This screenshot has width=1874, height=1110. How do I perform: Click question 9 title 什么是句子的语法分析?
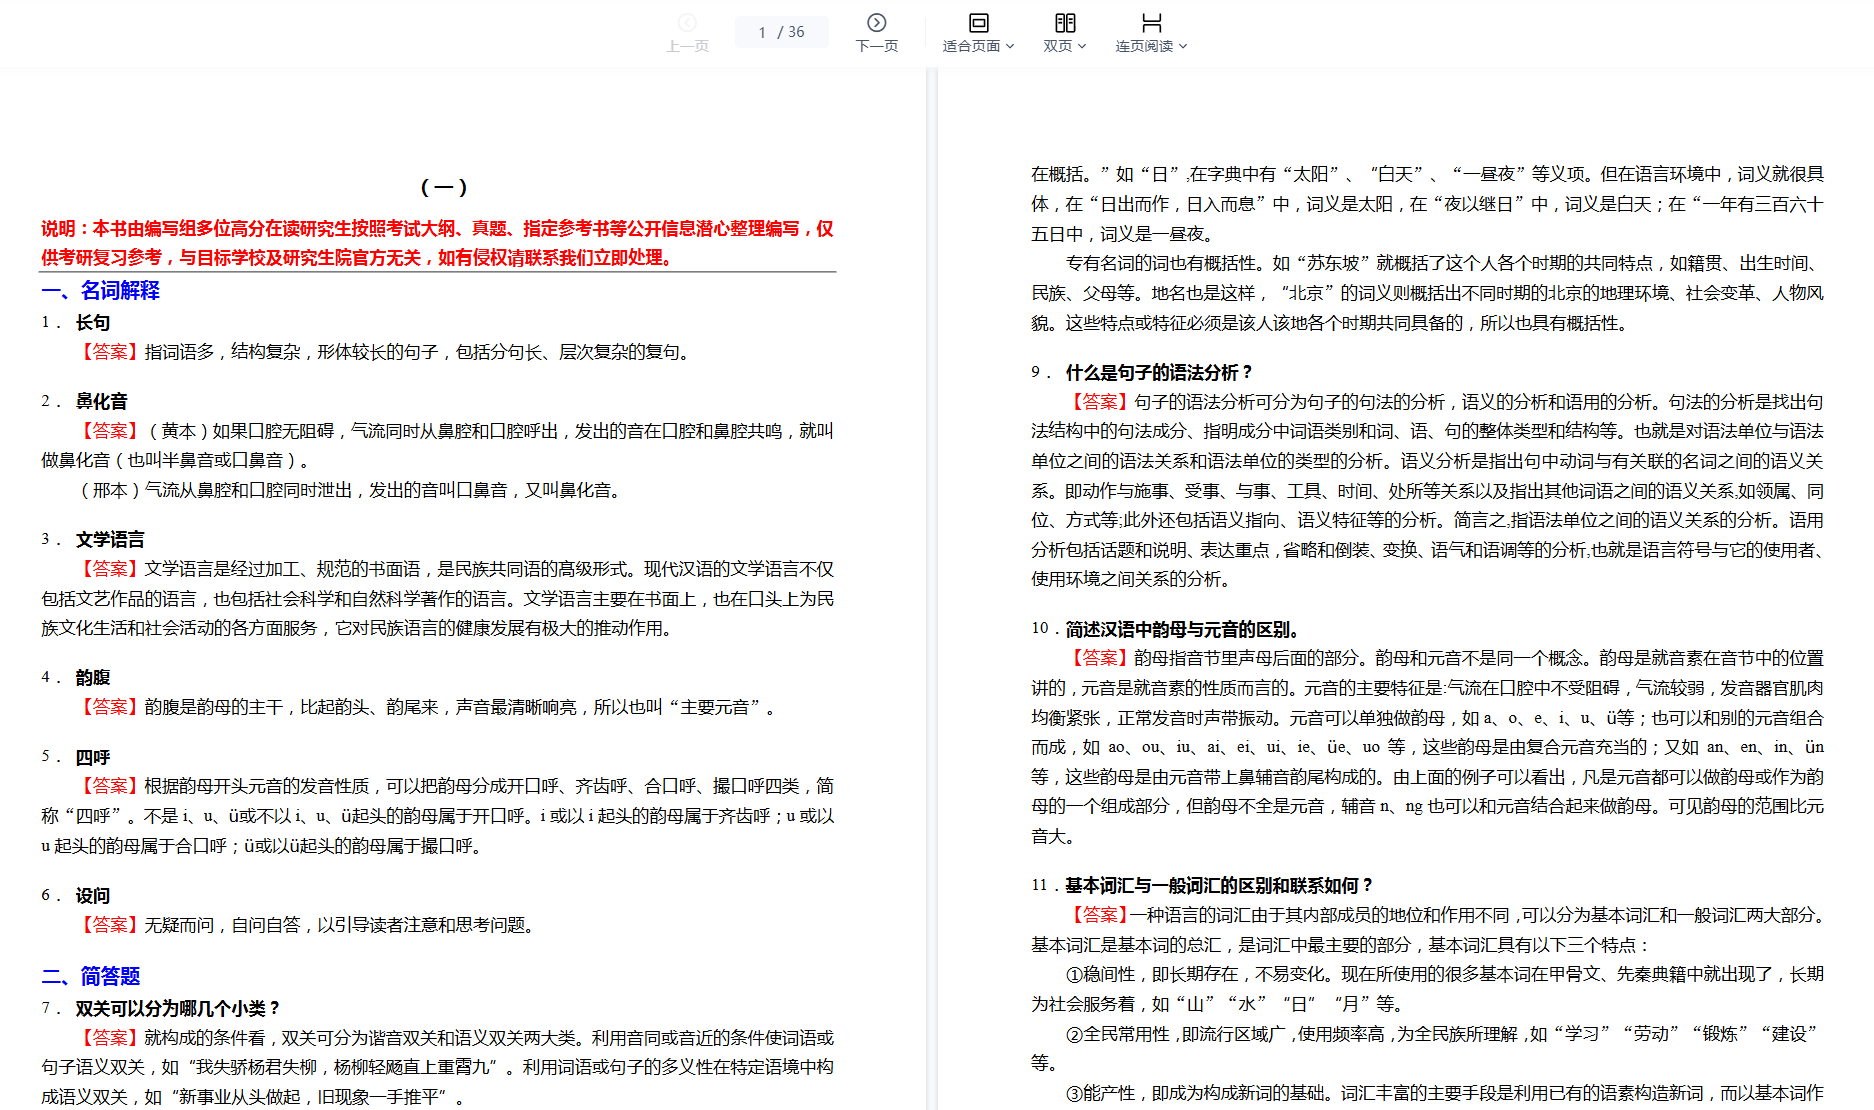coord(1158,373)
